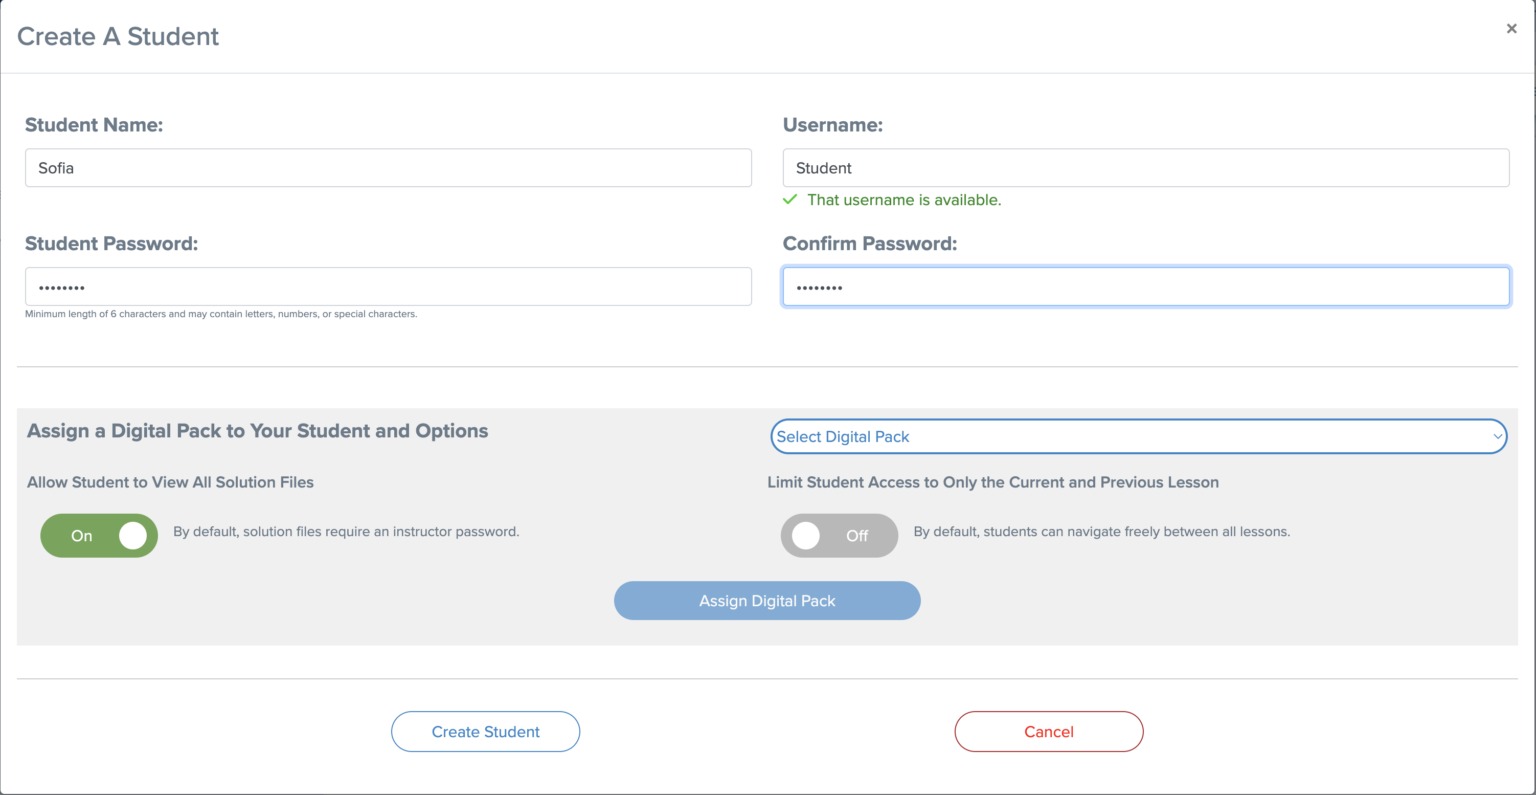Select the Assign a Digital Pack section header
This screenshot has width=1536, height=795.
click(x=256, y=430)
